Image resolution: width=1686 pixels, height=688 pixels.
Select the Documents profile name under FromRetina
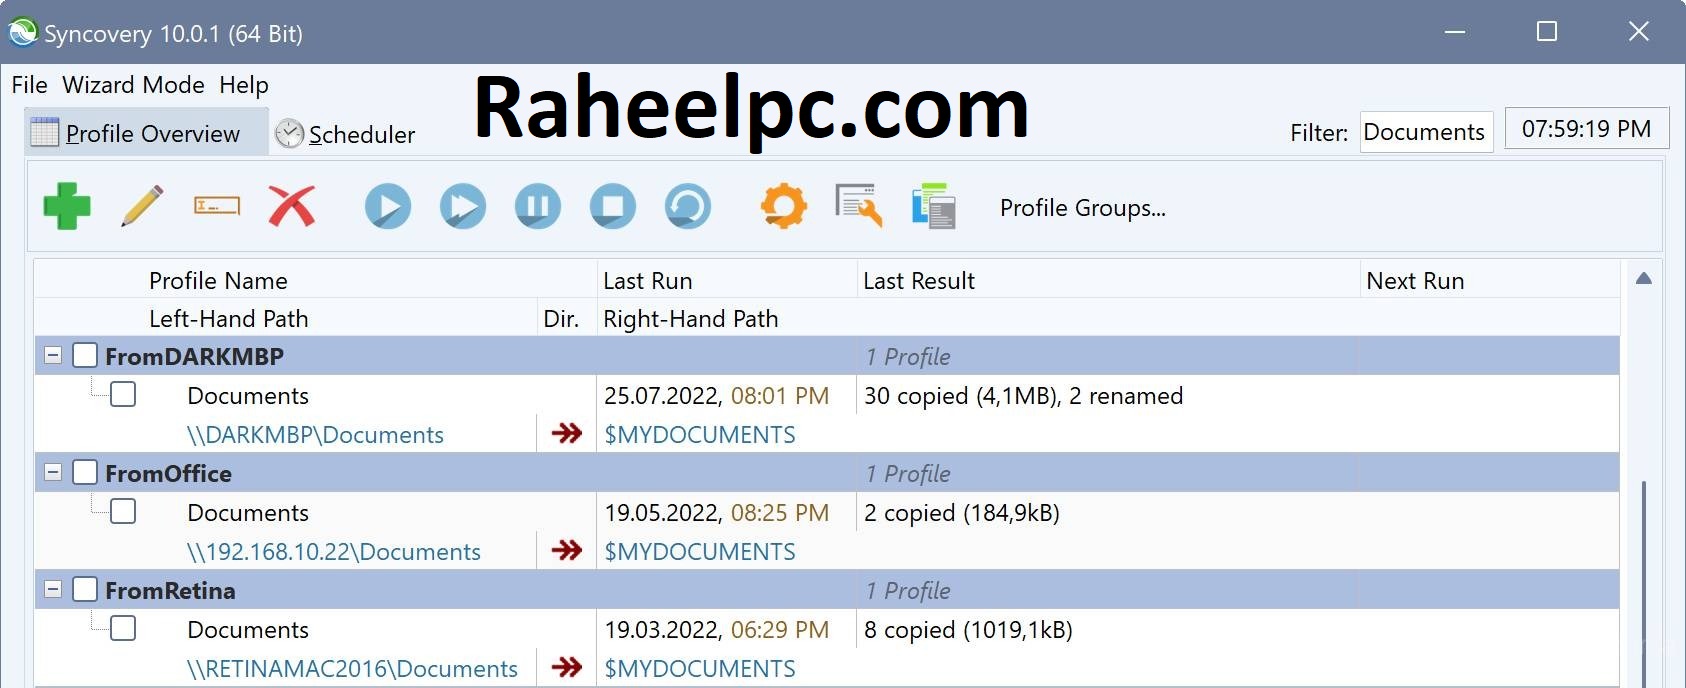click(248, 630)
